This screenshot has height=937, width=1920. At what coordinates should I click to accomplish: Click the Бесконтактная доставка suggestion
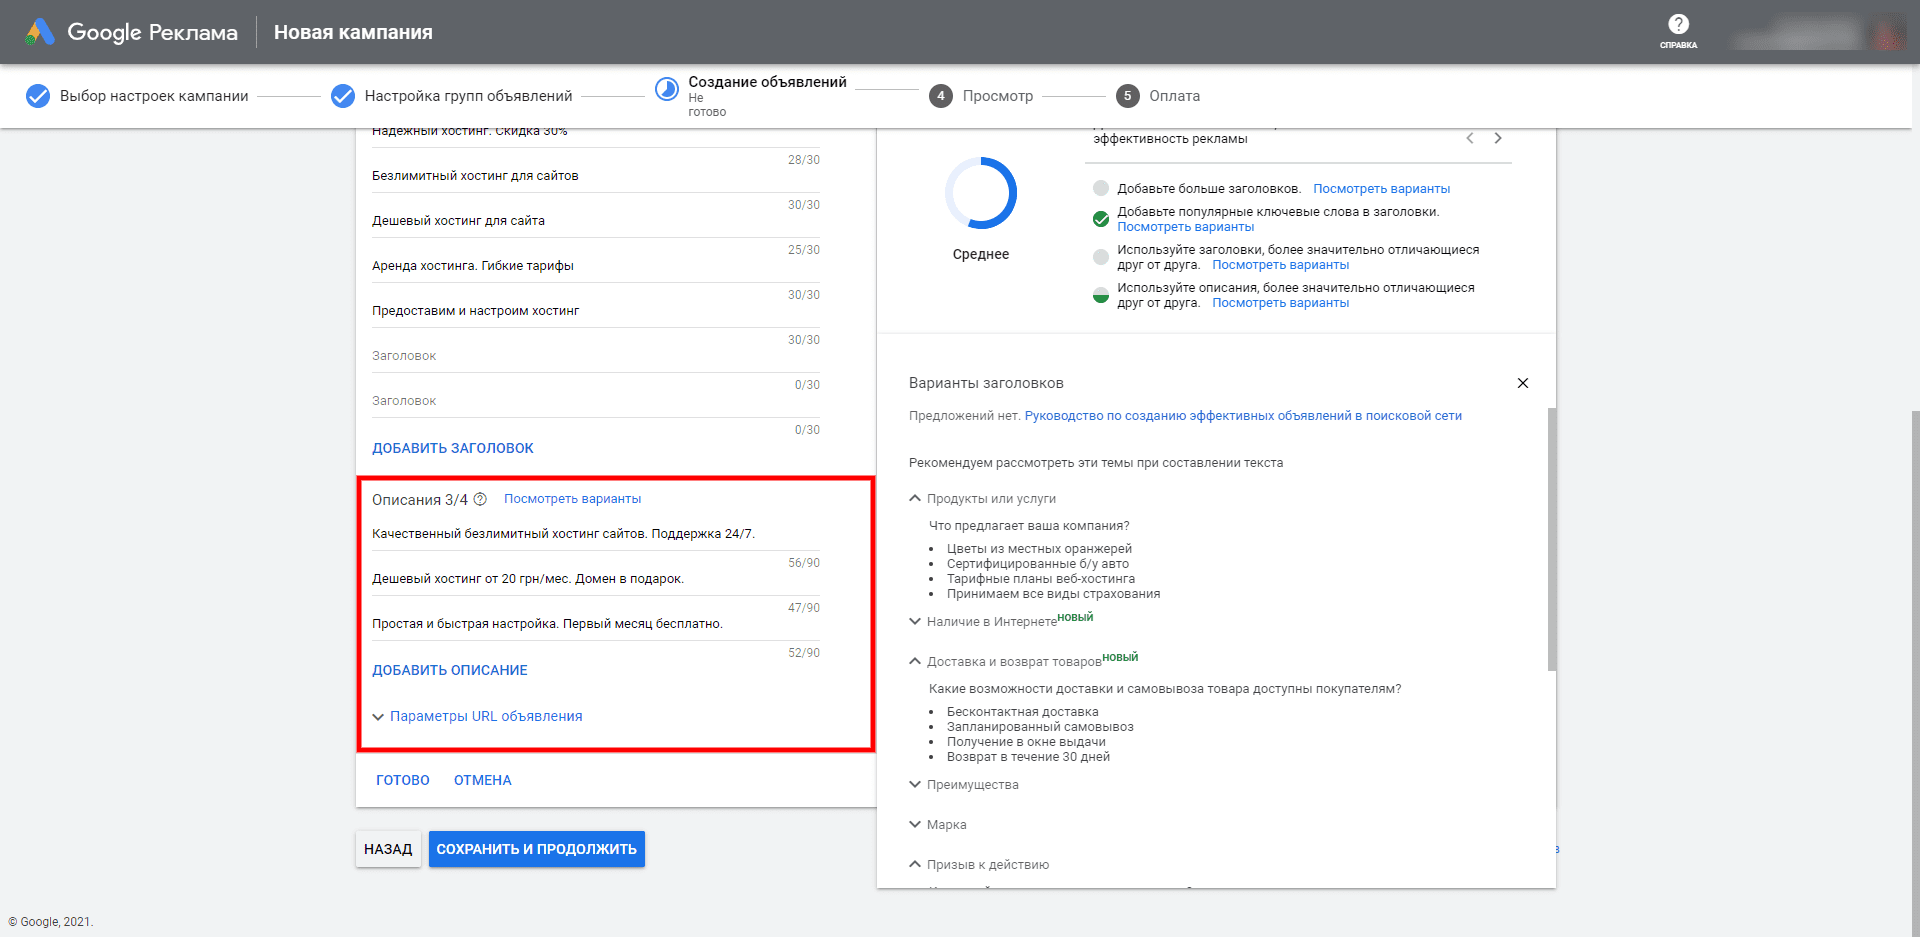[x=1022, y=712]
